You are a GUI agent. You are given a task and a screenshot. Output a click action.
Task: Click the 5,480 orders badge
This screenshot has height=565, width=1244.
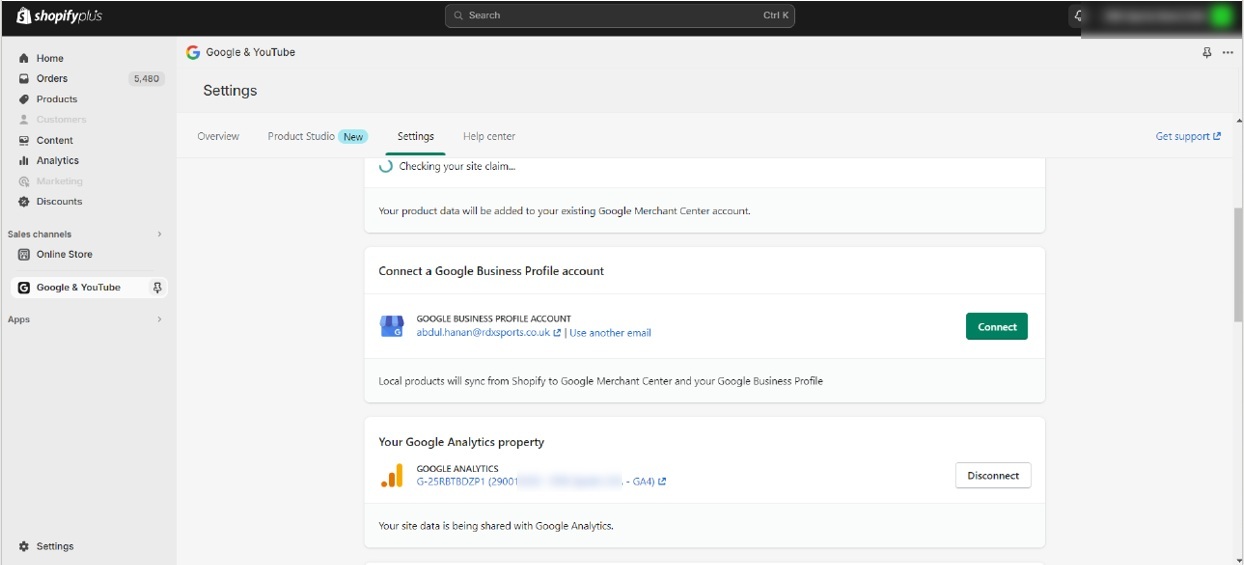(x=146, y=78)
